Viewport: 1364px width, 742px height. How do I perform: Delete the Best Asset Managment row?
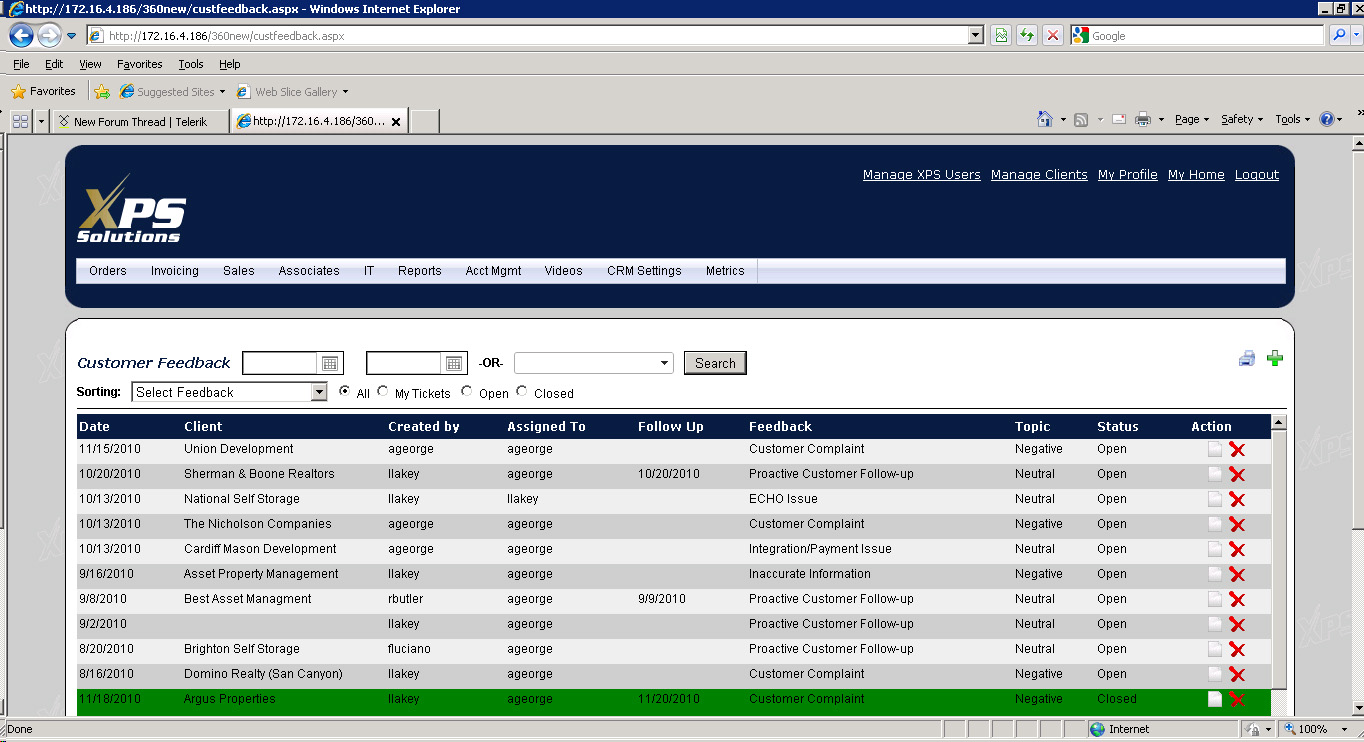tap(1237, 600)
